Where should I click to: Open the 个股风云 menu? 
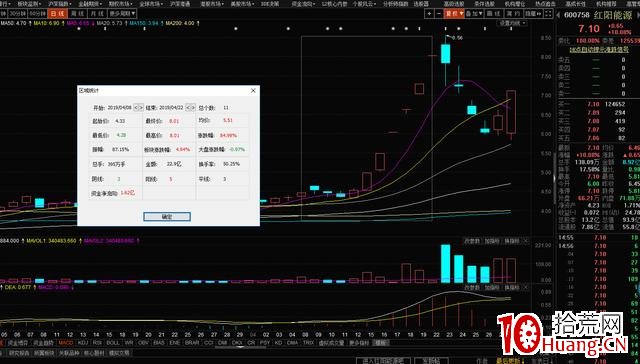click(x=364, y=4)
